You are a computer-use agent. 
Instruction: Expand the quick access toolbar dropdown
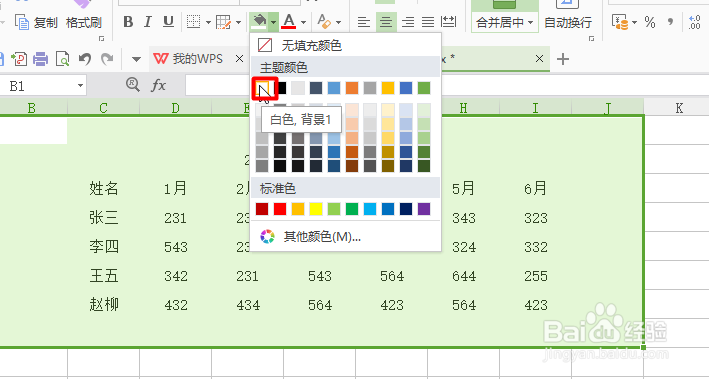coord(136,59)
